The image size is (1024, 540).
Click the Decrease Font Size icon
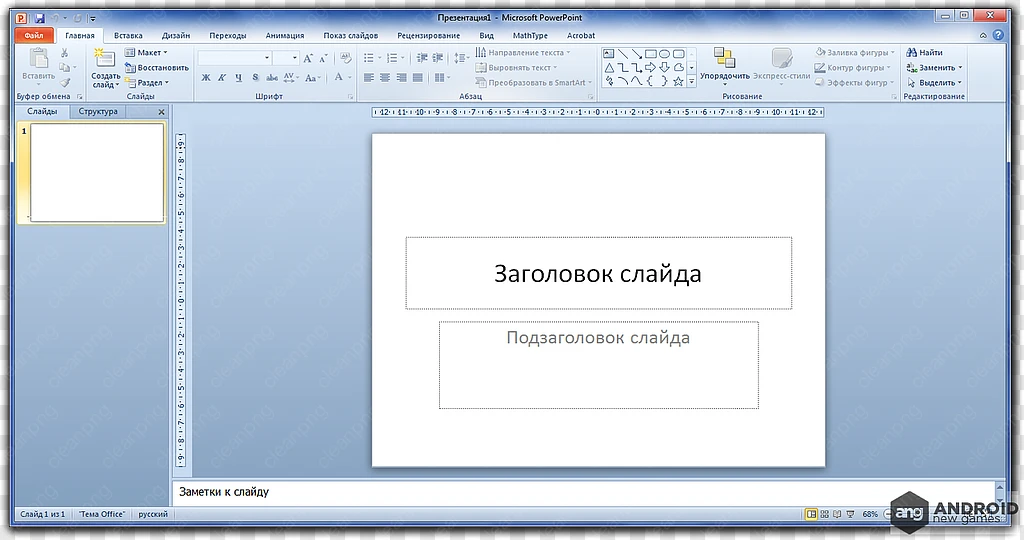point(324,58)
